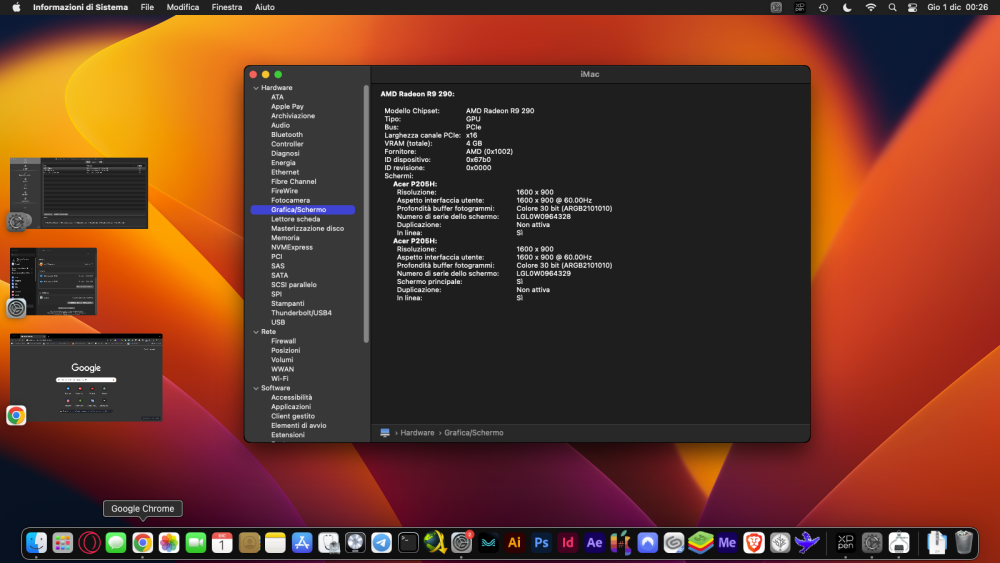The height and width of the screenshot is (563, 1000).
Task: Launch Adobe InDesign from dock
Action: point(568,543)
